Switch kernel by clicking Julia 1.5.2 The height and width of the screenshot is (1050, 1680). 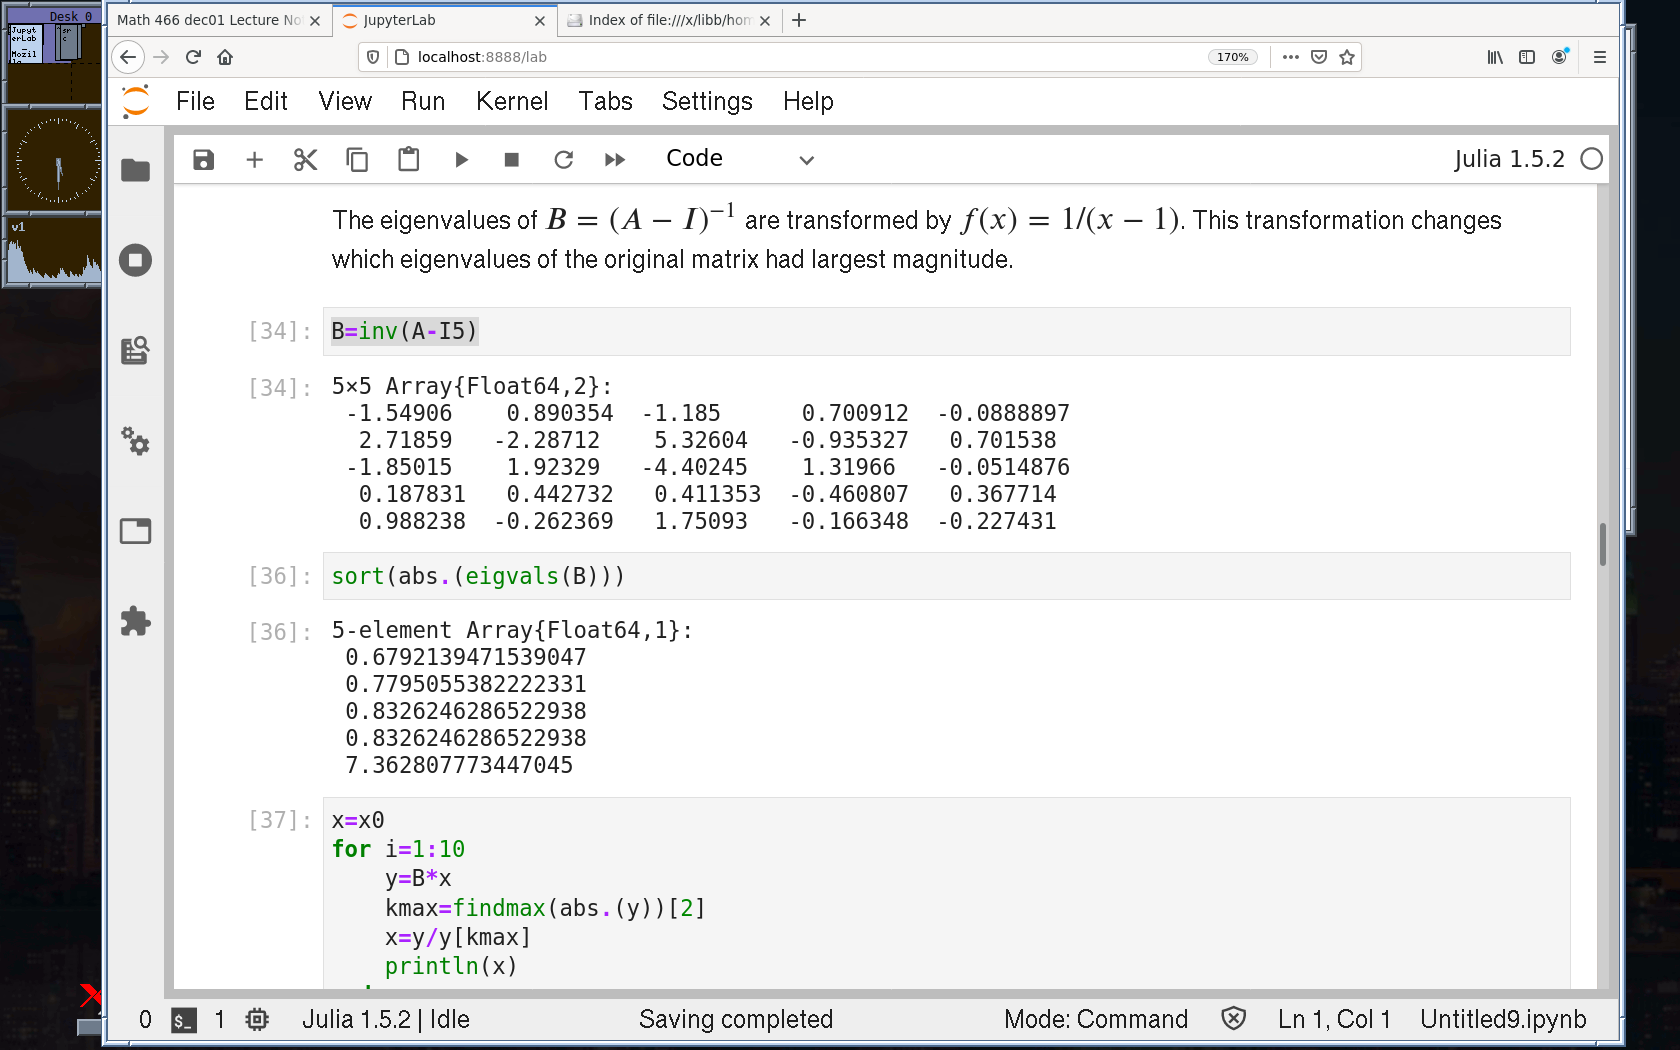click(x=1508, y=159)
